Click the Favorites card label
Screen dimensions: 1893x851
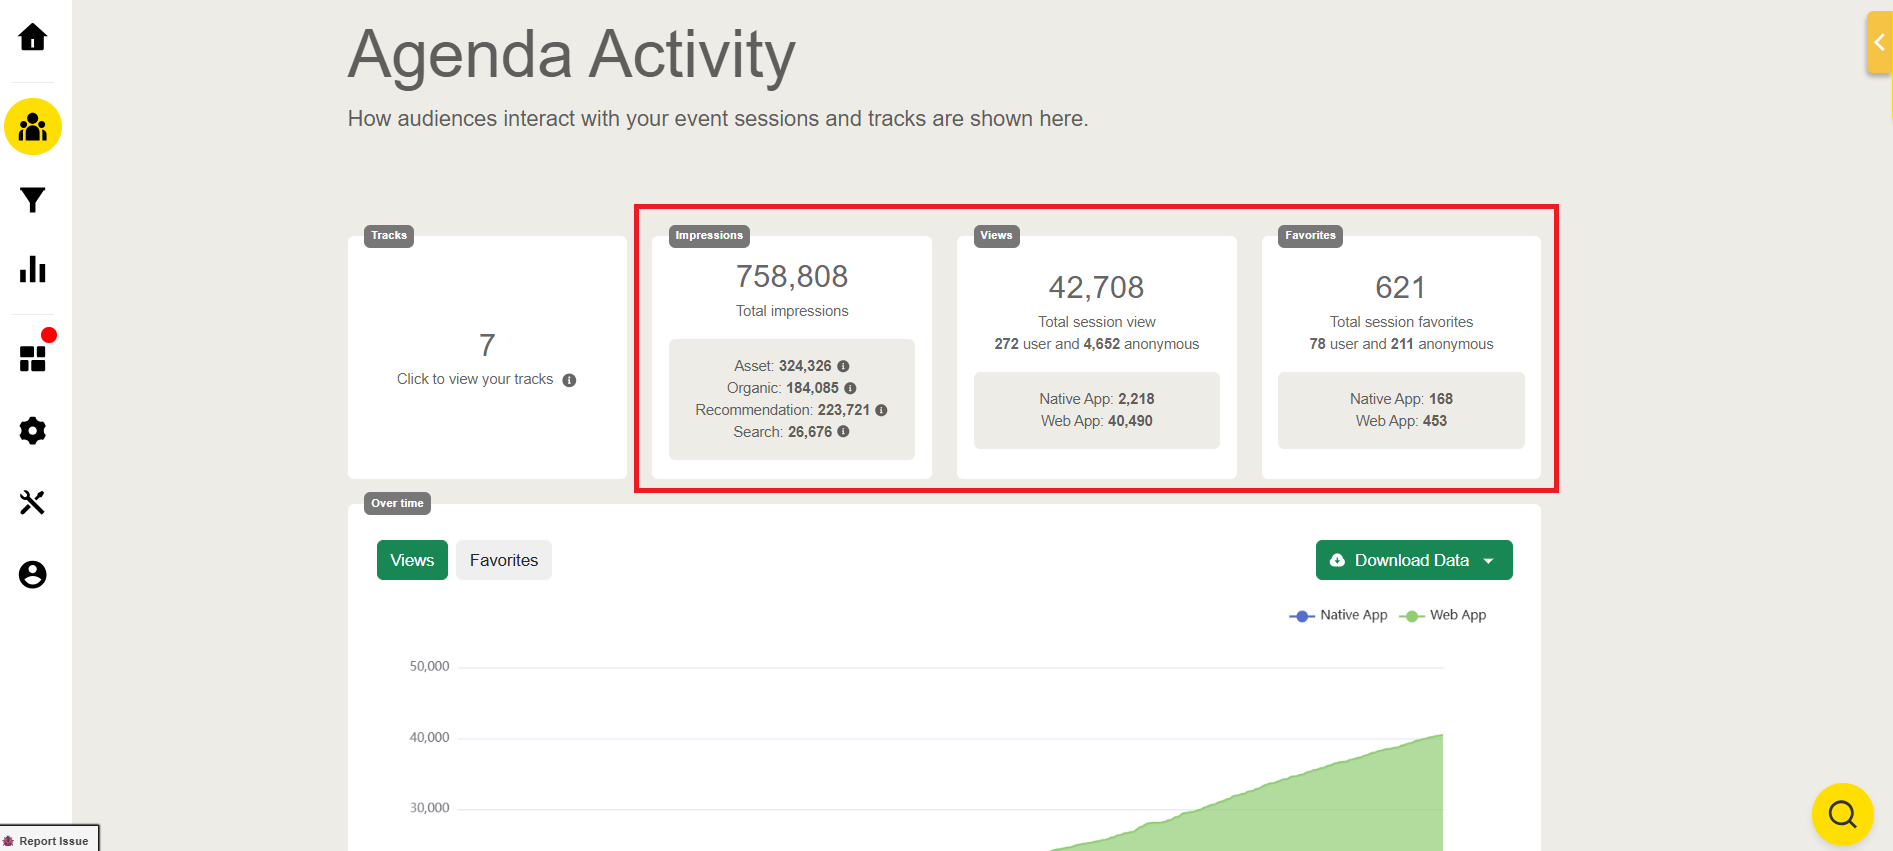(1310, 236)
